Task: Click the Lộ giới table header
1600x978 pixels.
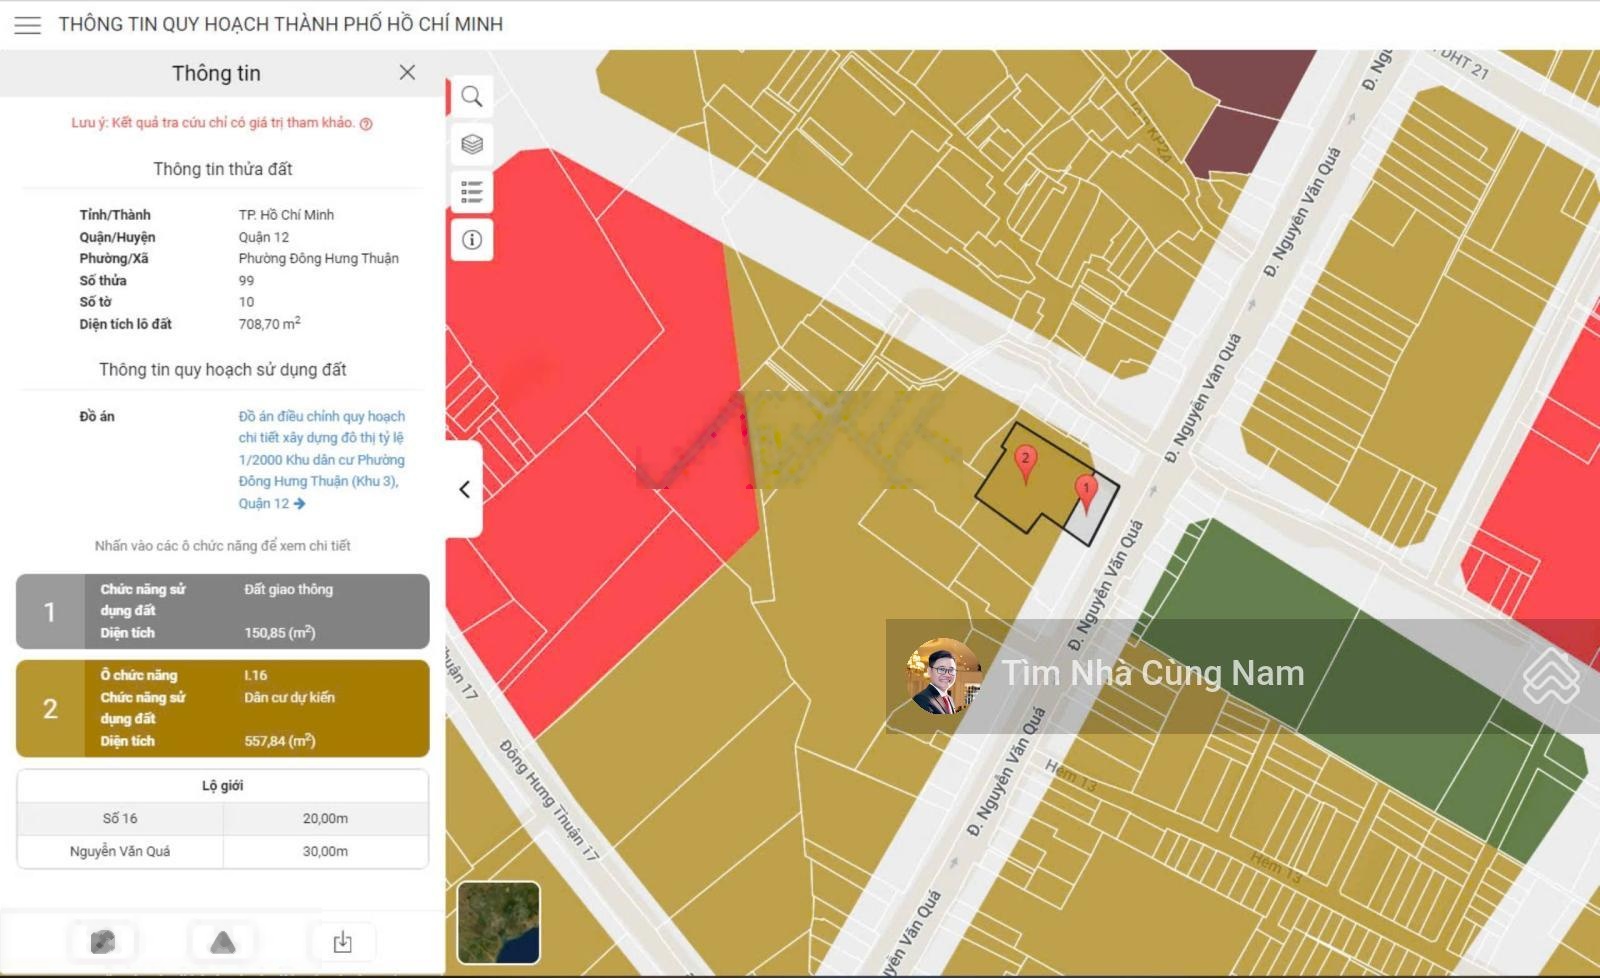Action: 223,785
